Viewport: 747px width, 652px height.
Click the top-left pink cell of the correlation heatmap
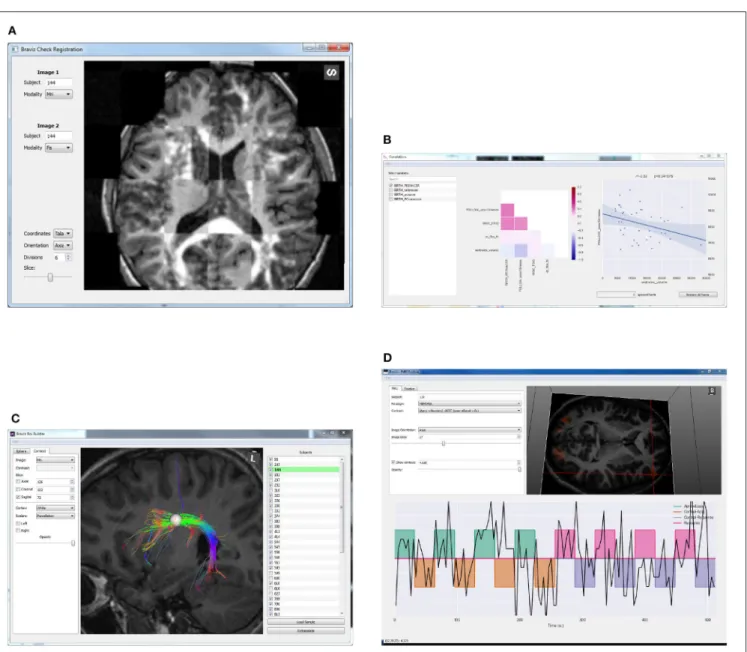coord(507,210)
